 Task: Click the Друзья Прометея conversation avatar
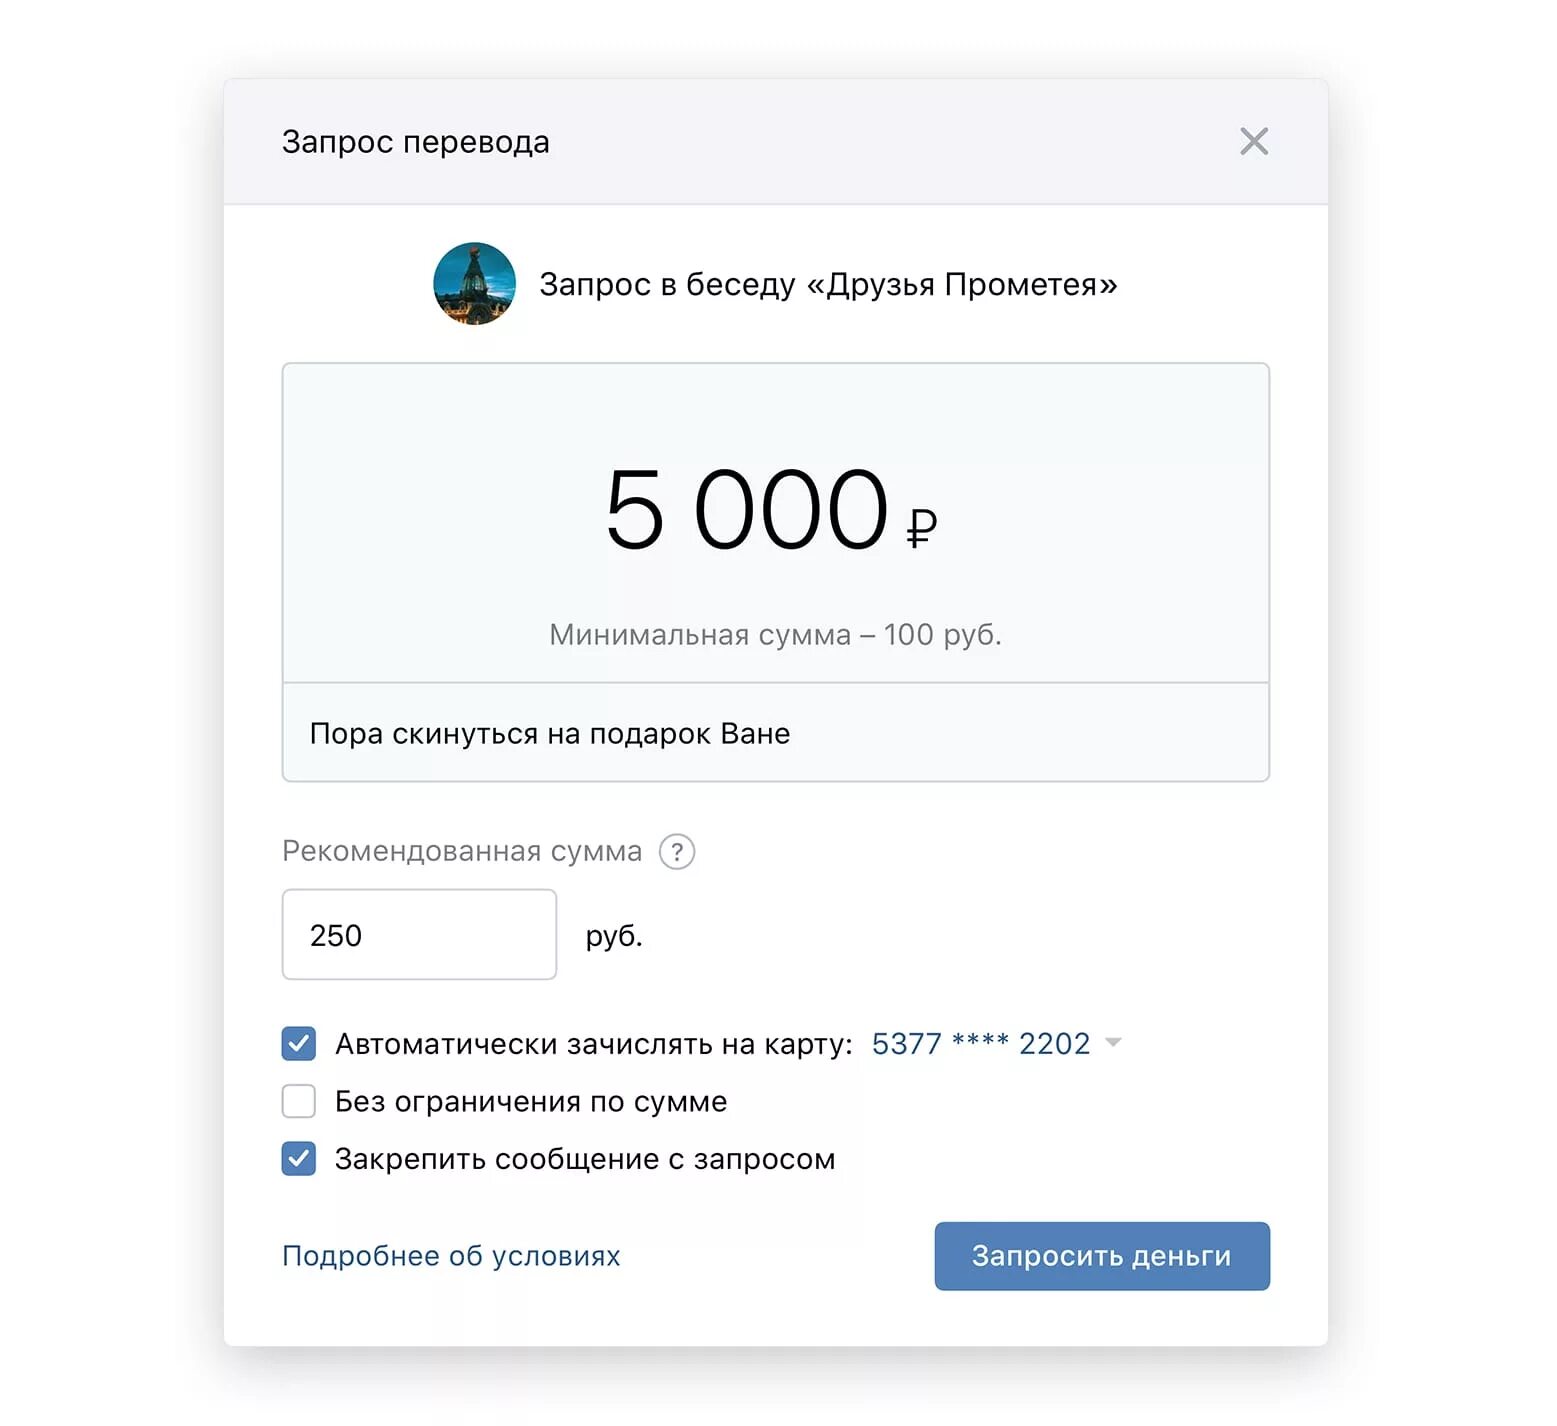pyautogui.click(x=474, y=284)
